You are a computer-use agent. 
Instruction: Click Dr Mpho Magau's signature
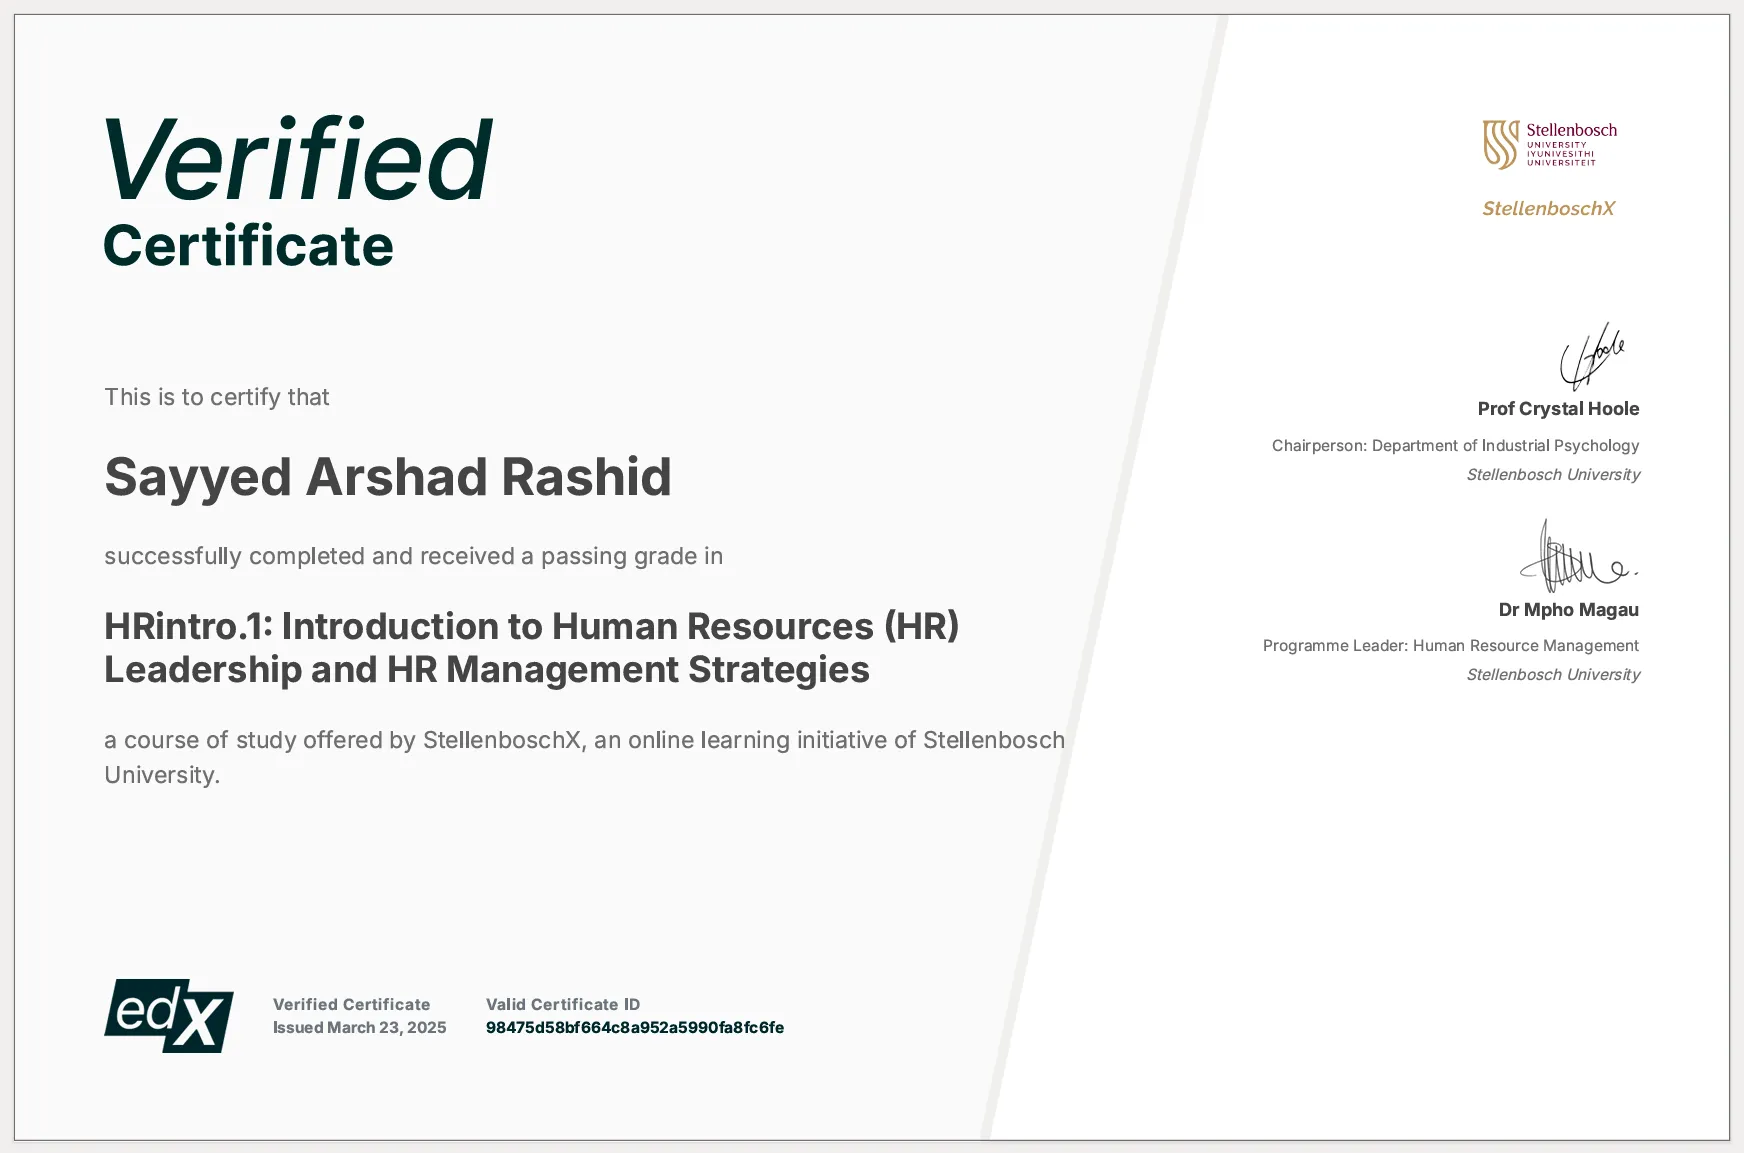1582,562
